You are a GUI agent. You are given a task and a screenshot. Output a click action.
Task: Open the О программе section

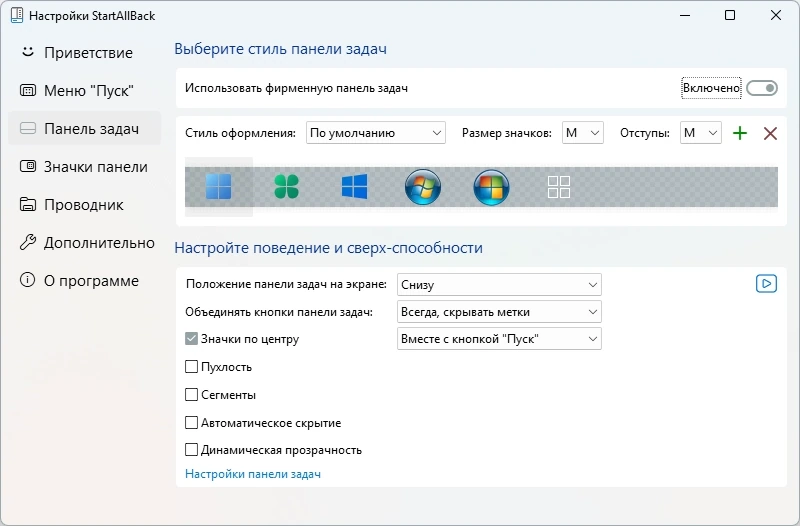85,281
